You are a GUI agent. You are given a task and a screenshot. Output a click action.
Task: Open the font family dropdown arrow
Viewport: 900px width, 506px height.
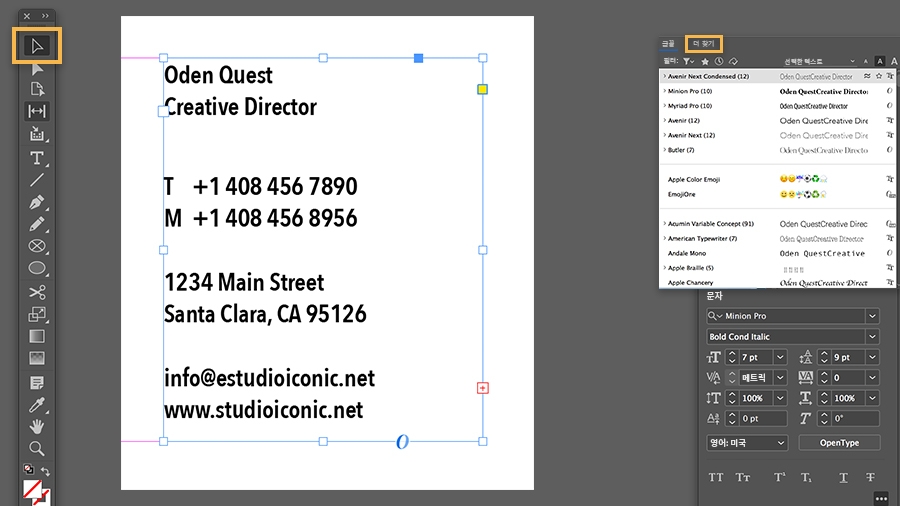(872, 316)
